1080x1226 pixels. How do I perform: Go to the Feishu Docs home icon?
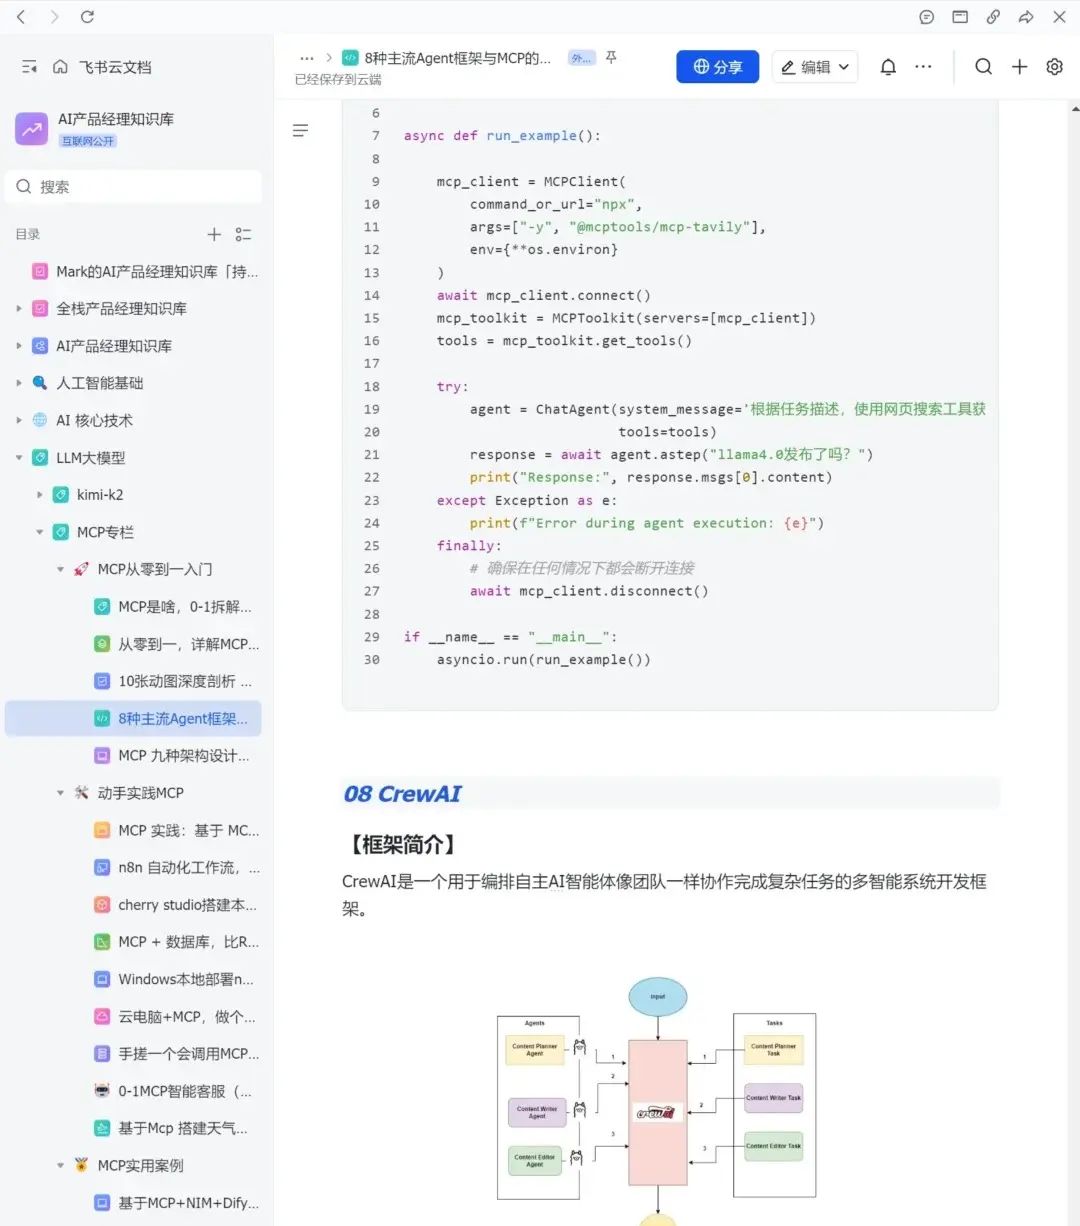pyautogui.click(x=60, y=67)
